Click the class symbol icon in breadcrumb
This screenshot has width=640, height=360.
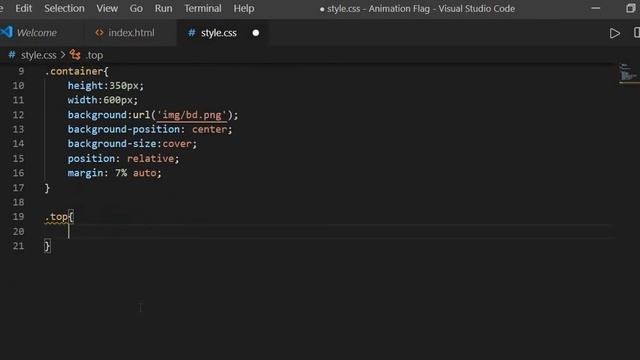(x=75, y=55)
